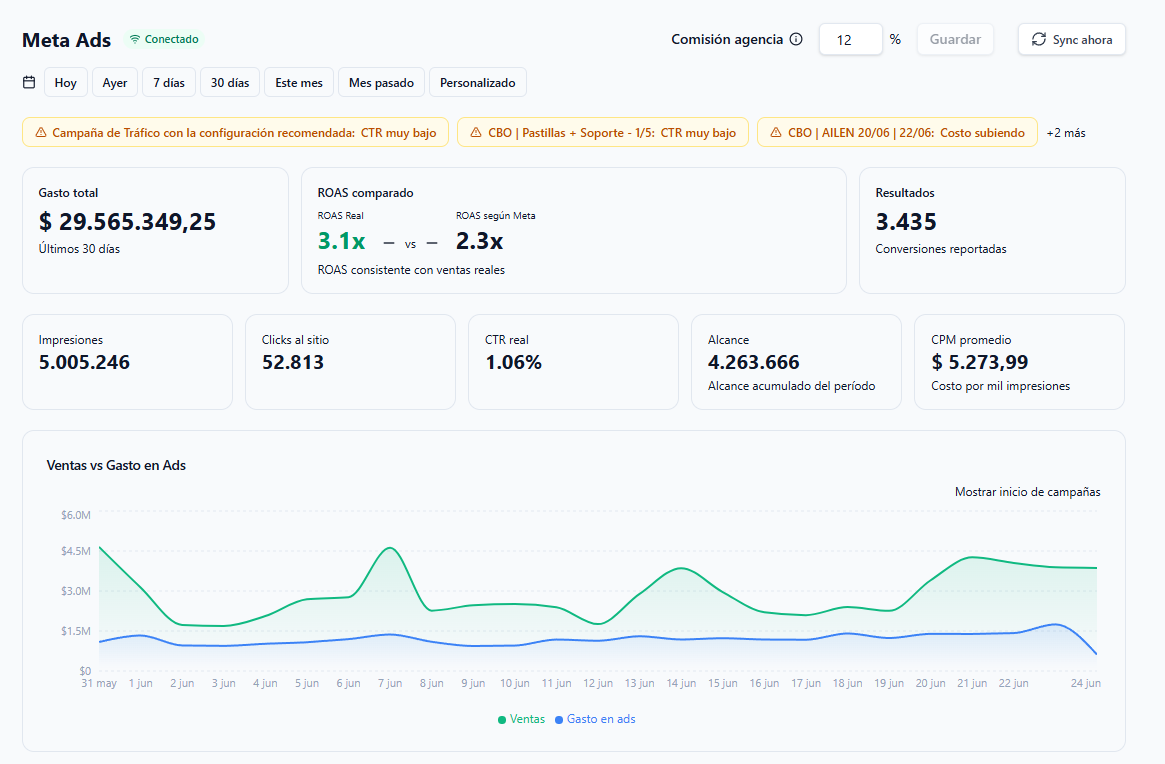
Task: Click the Alcance acumulado del período caption
Action: 791,386
